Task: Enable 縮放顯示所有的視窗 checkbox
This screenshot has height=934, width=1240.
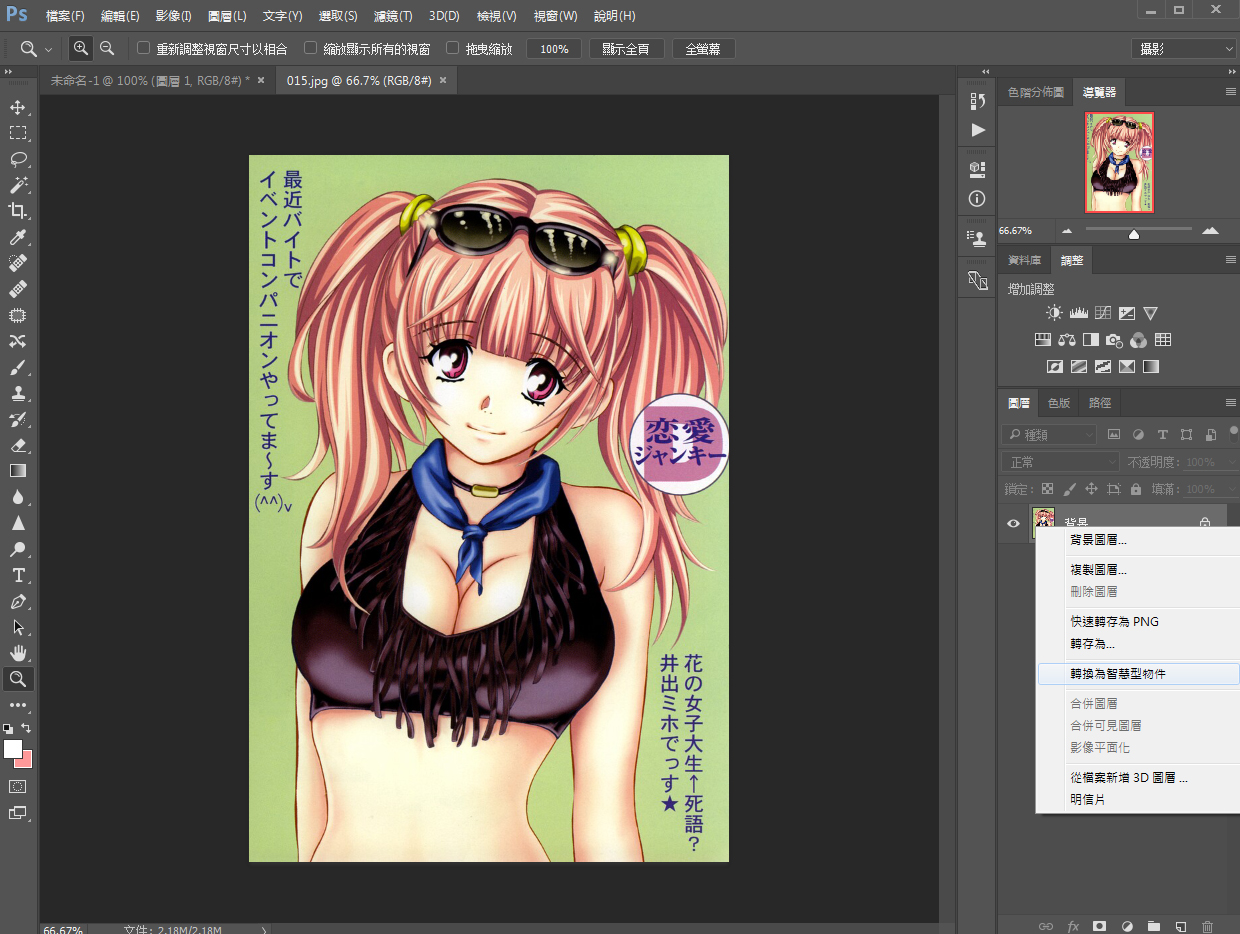Action: click(x=311, y=48)
